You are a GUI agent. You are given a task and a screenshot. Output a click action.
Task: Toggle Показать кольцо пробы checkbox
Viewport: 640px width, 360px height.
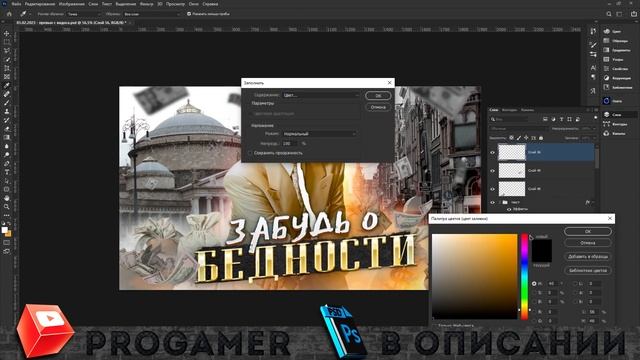pyautogui.click(x=189, y=14)
